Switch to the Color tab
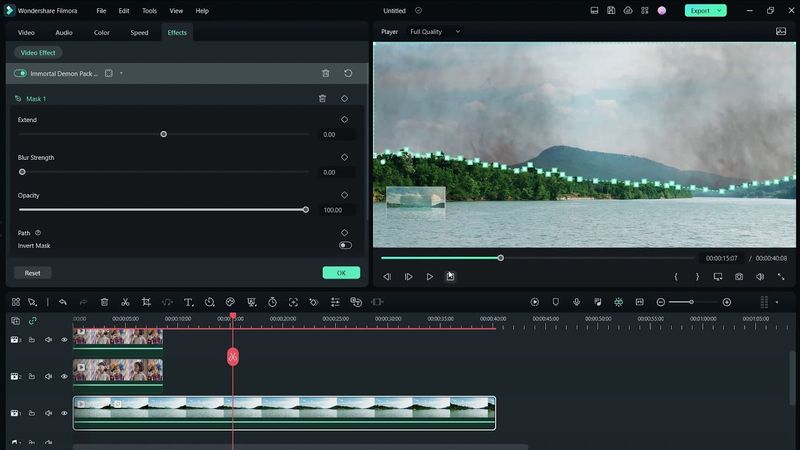This screenshot has width=800, height=450. 102,32
